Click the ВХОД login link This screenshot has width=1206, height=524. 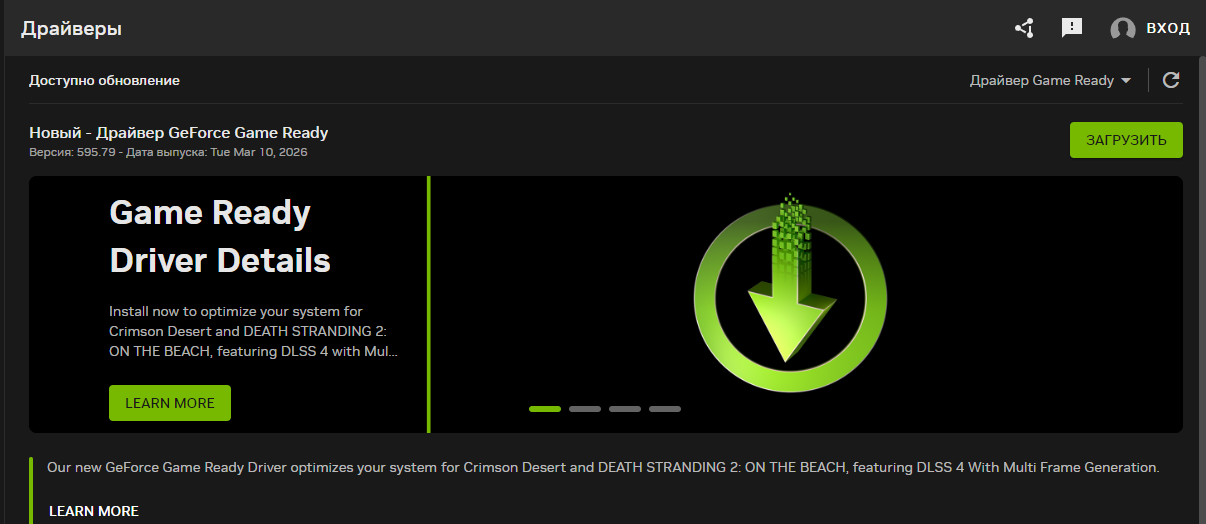[x=1168, y=28]
